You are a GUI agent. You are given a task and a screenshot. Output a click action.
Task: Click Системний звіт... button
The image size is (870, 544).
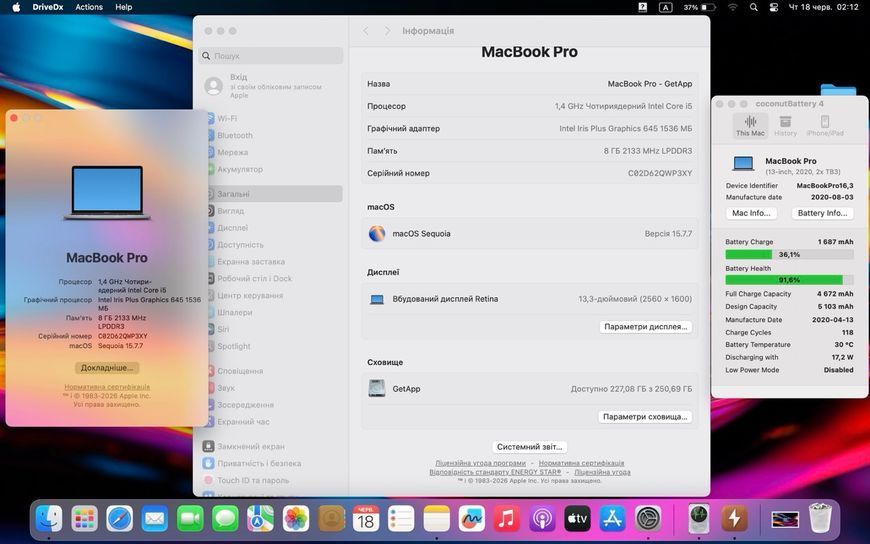[529, 447]
